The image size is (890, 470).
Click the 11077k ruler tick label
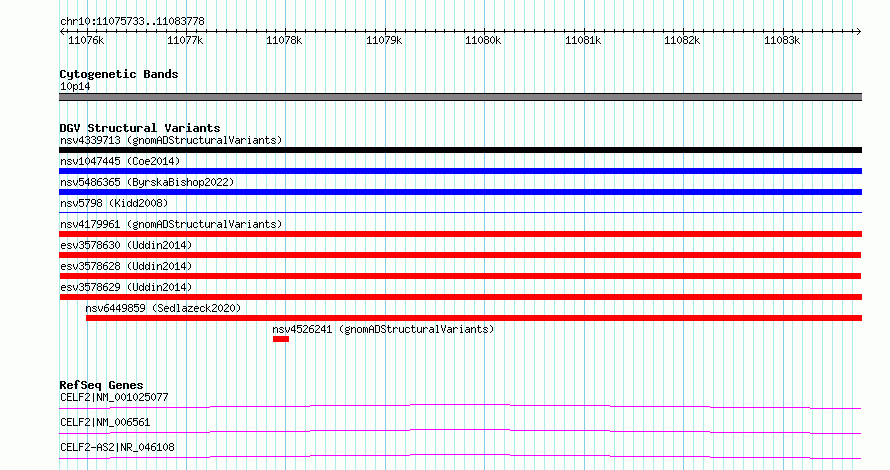185,41
